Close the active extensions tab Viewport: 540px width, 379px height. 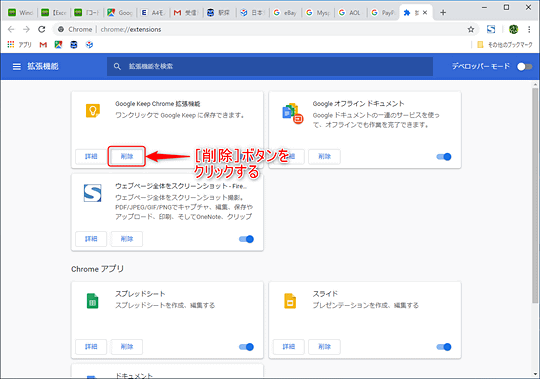[425, 13]
